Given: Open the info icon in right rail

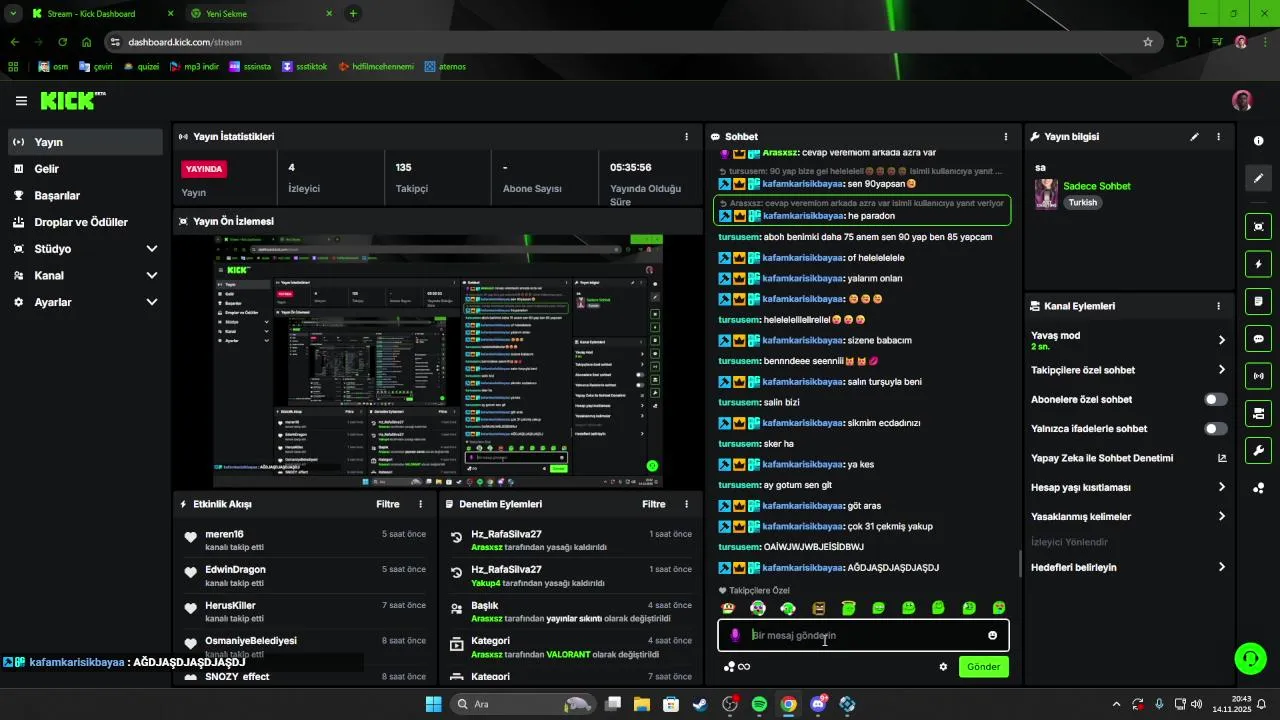Looking at the screenshot, I should tap(1258, 141).
